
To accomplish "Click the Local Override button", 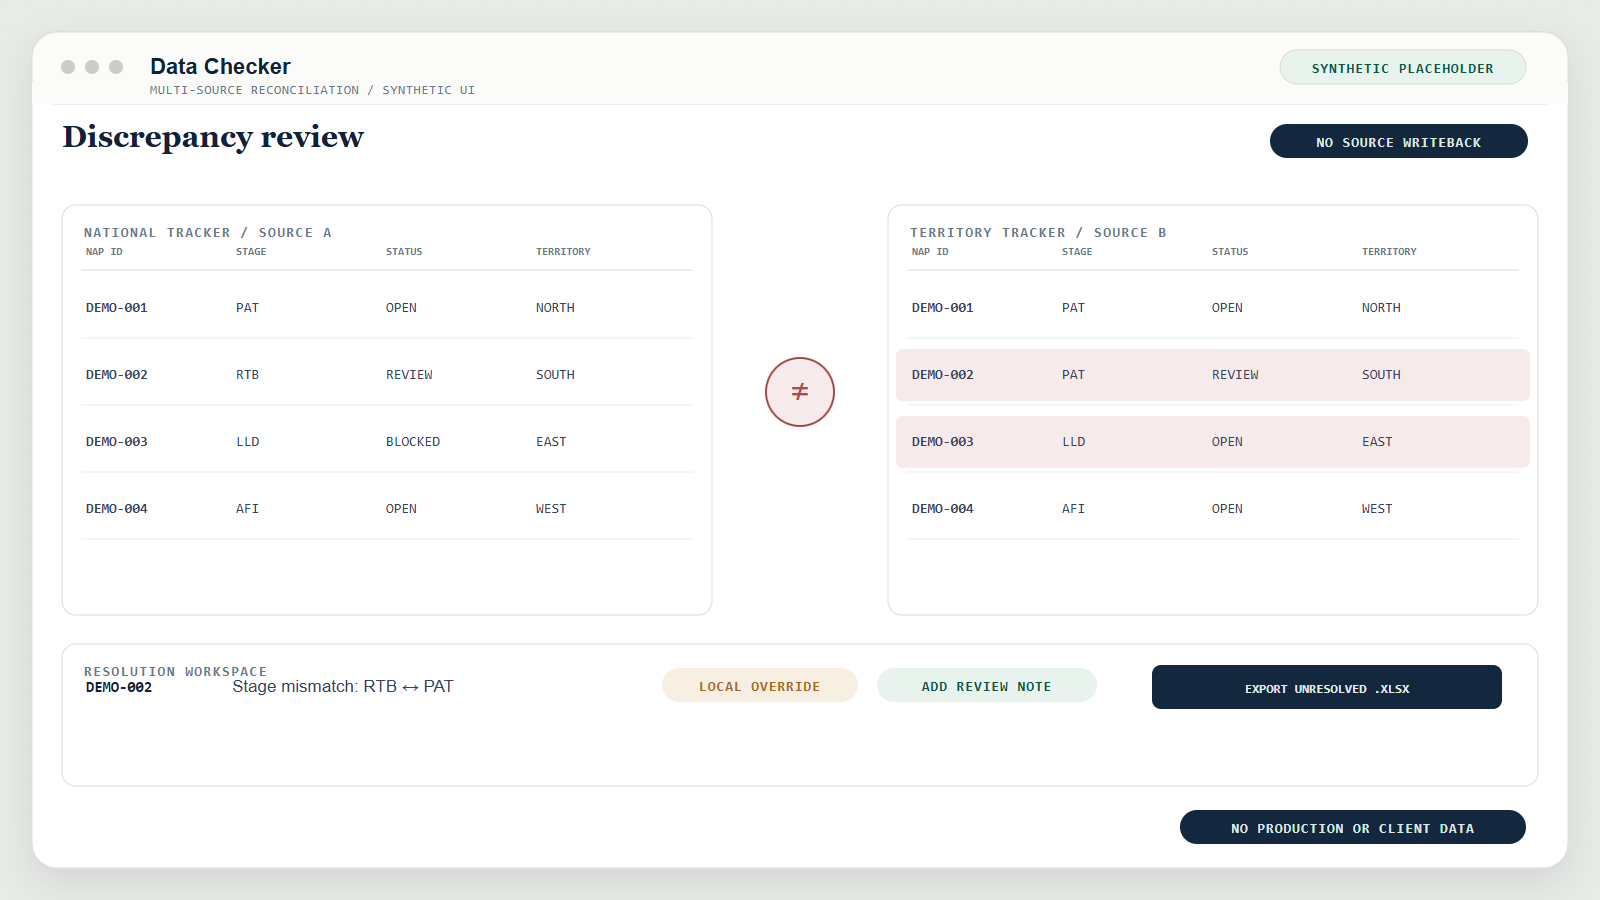I will coord(760,686).
